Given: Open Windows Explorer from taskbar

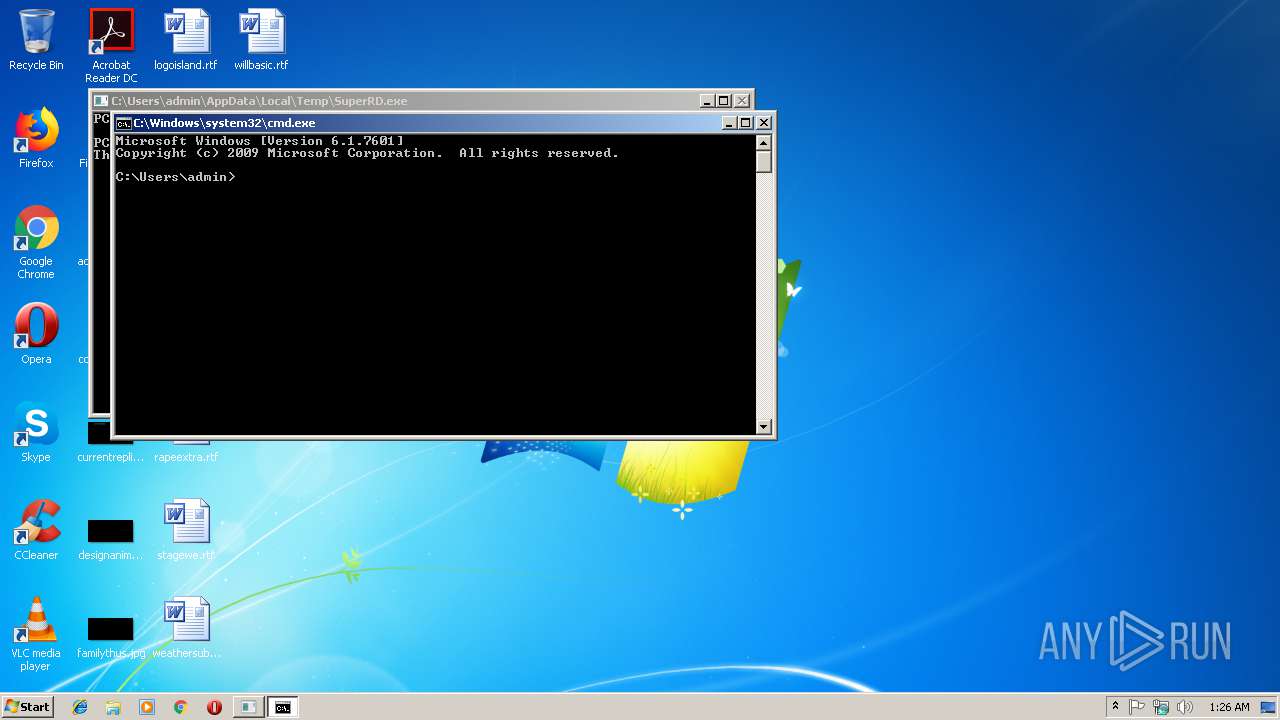Looking at the screenshot, I should point(113,707).
